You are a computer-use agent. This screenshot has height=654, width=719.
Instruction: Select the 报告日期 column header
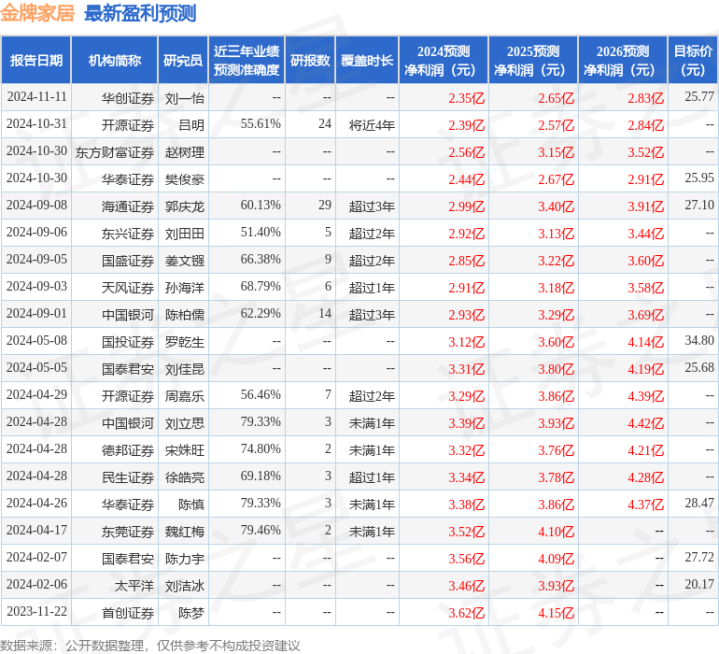36,60
